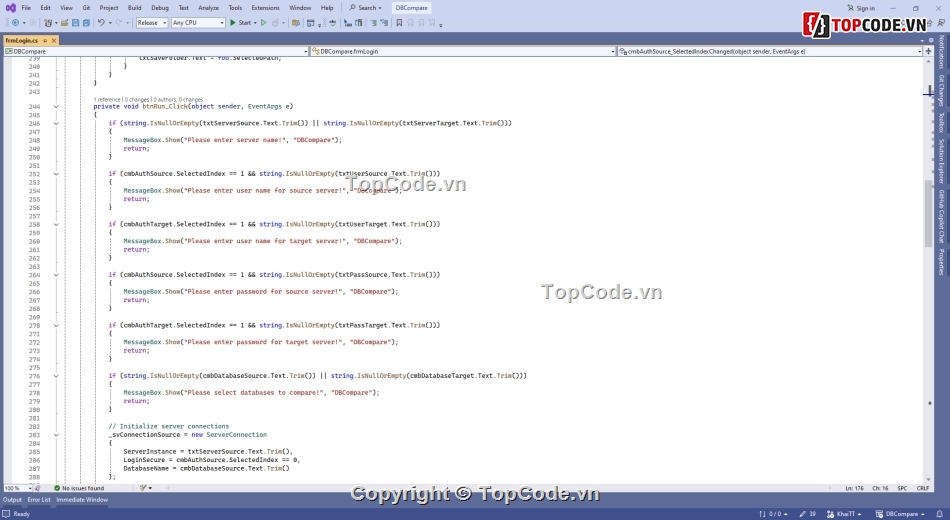The image size is (950, 520).
Task: Open the Any CPU platform dropdown
Action: pyautogui.click(x=198, y=22)
